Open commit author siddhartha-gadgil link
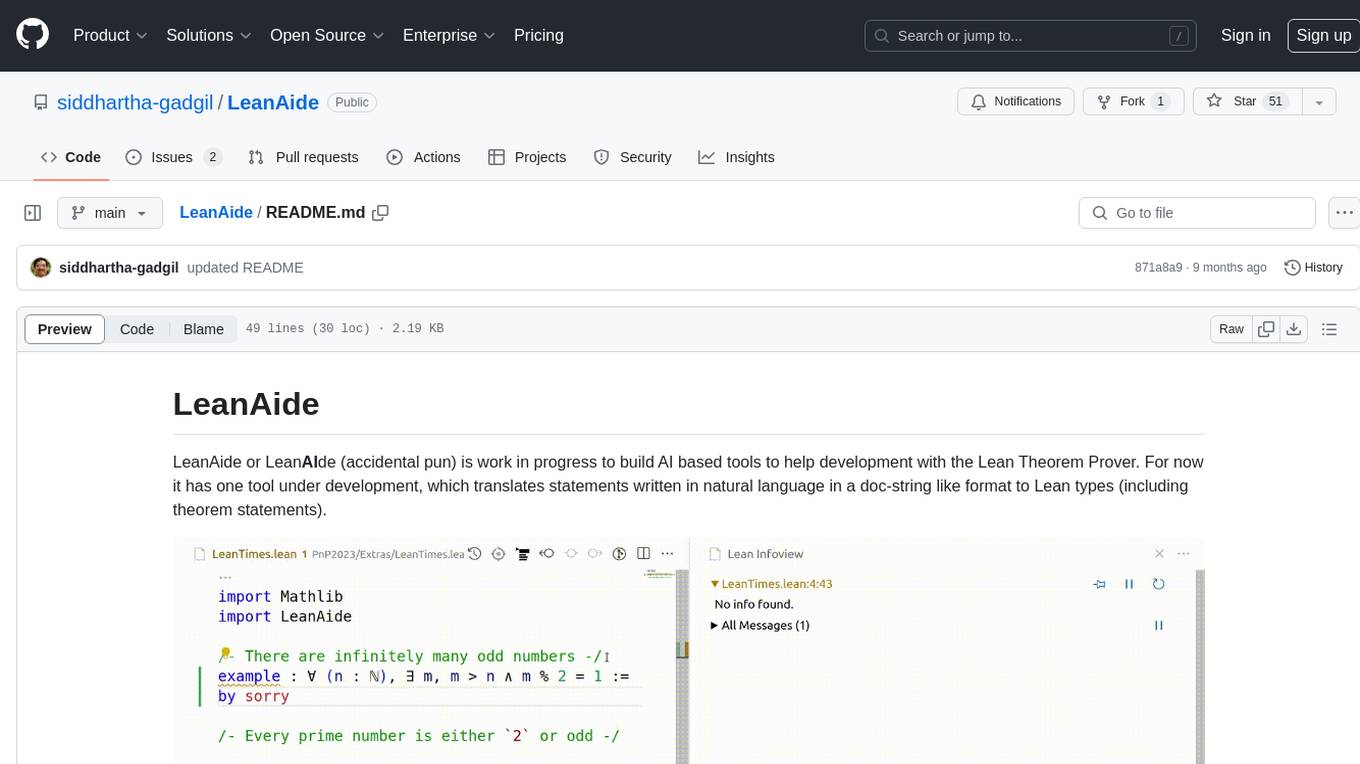This screenshot has height=764, width=1360. tap(119, 268)
